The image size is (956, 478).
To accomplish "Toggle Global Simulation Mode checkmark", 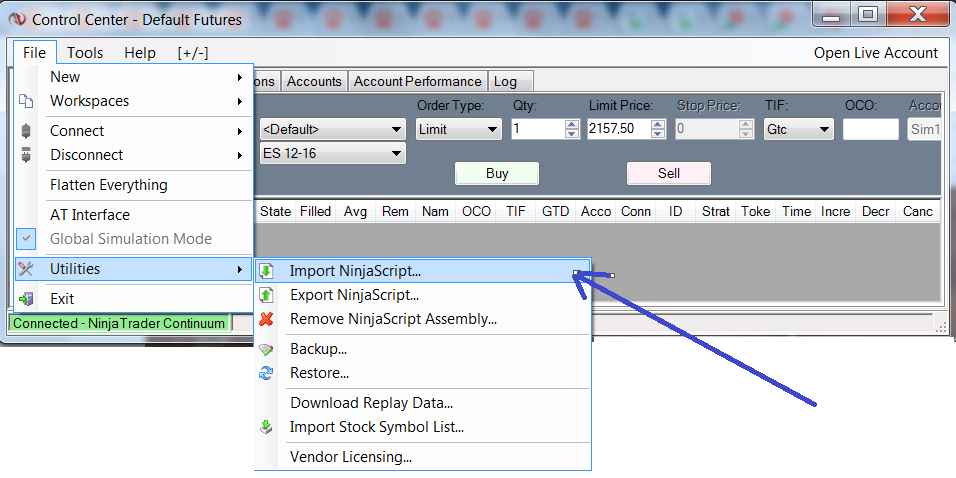I will point(26,239).
